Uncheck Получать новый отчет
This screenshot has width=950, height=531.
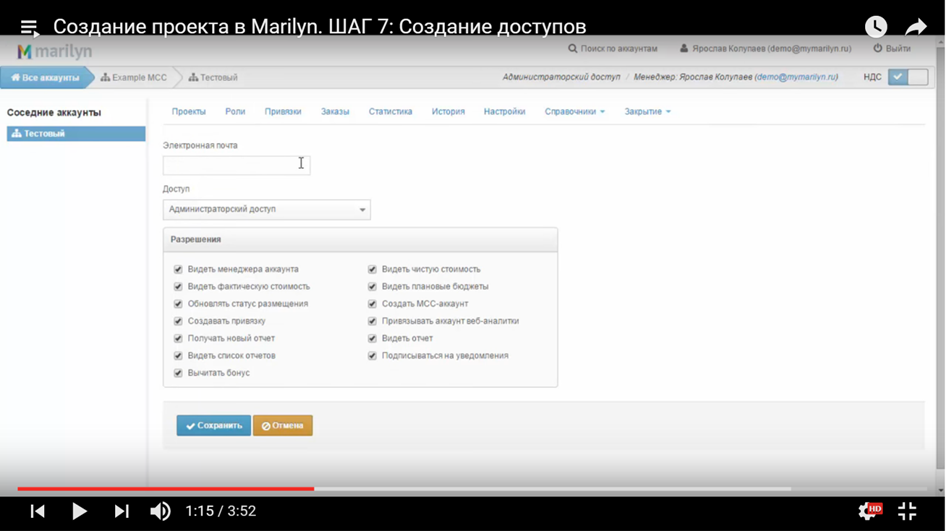point(178,338)
